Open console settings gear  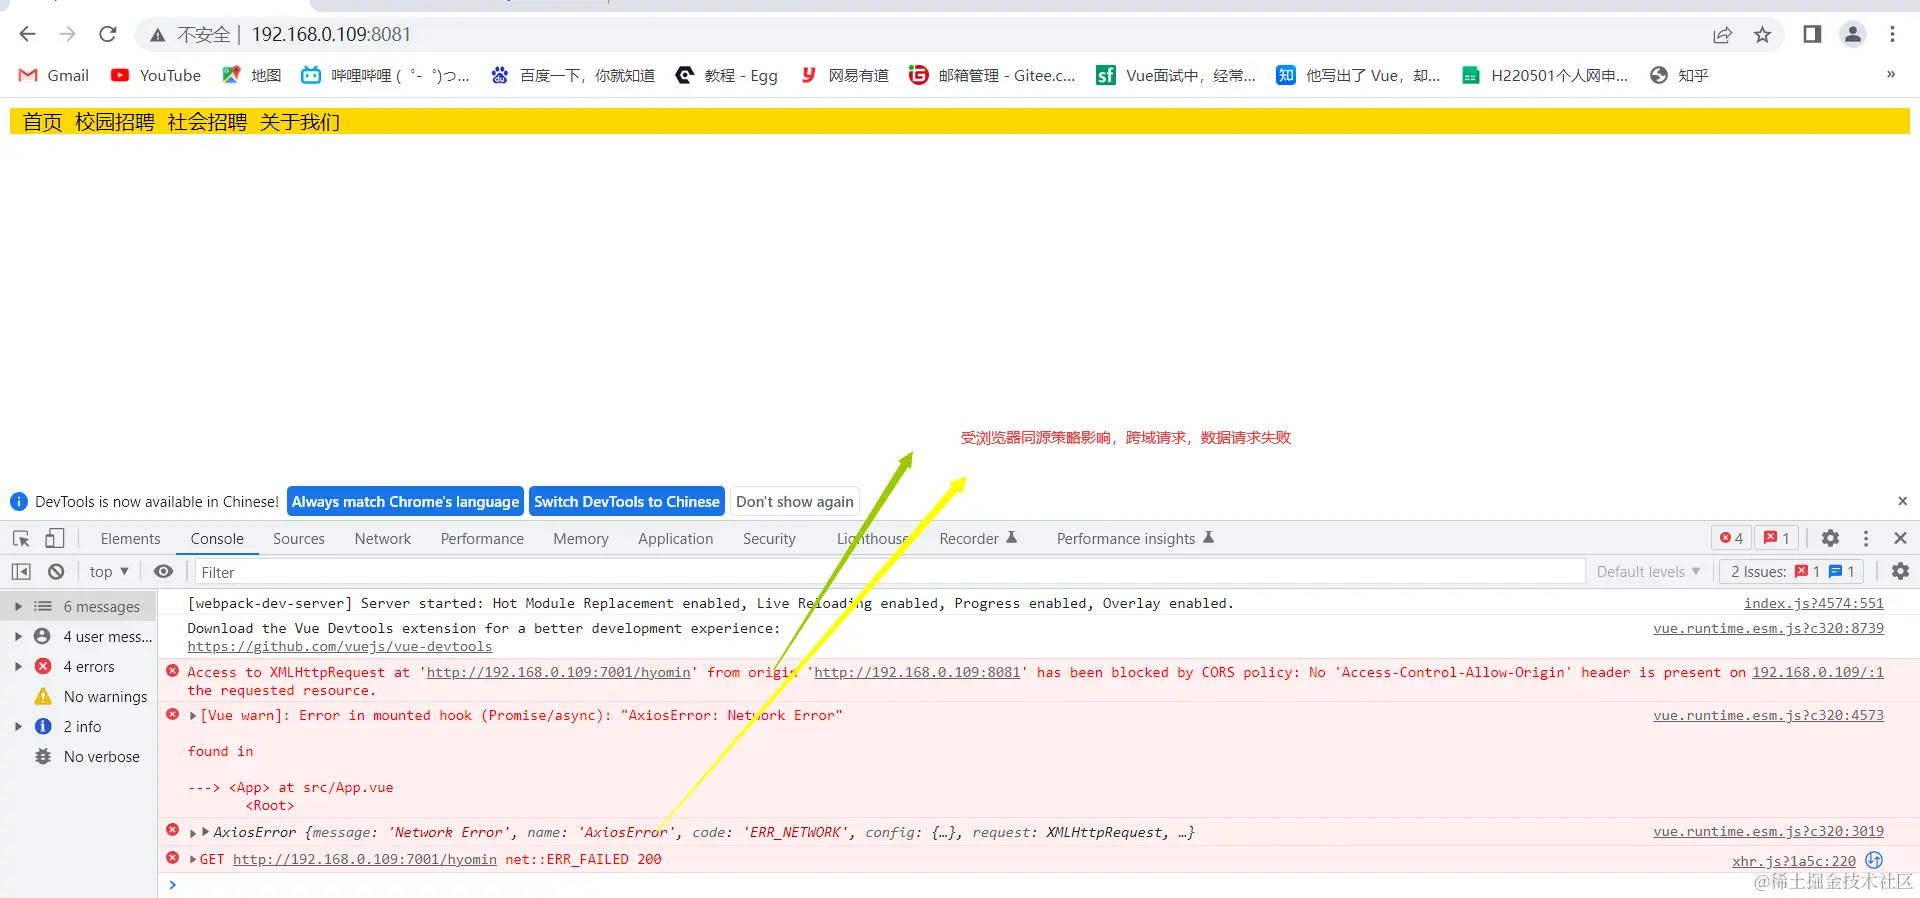pos(1900,571)
